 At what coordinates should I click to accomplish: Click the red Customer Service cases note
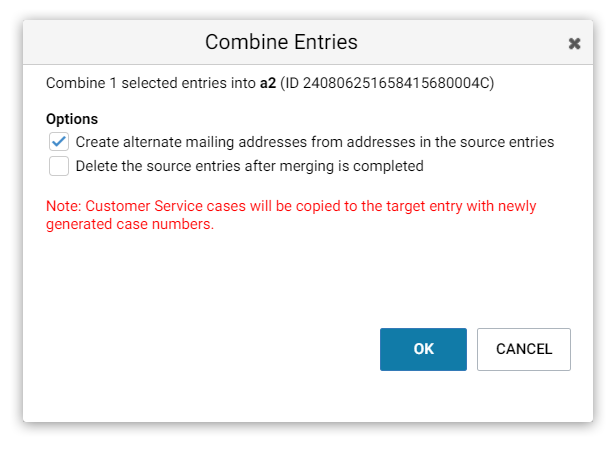click(x=291, y=215)
